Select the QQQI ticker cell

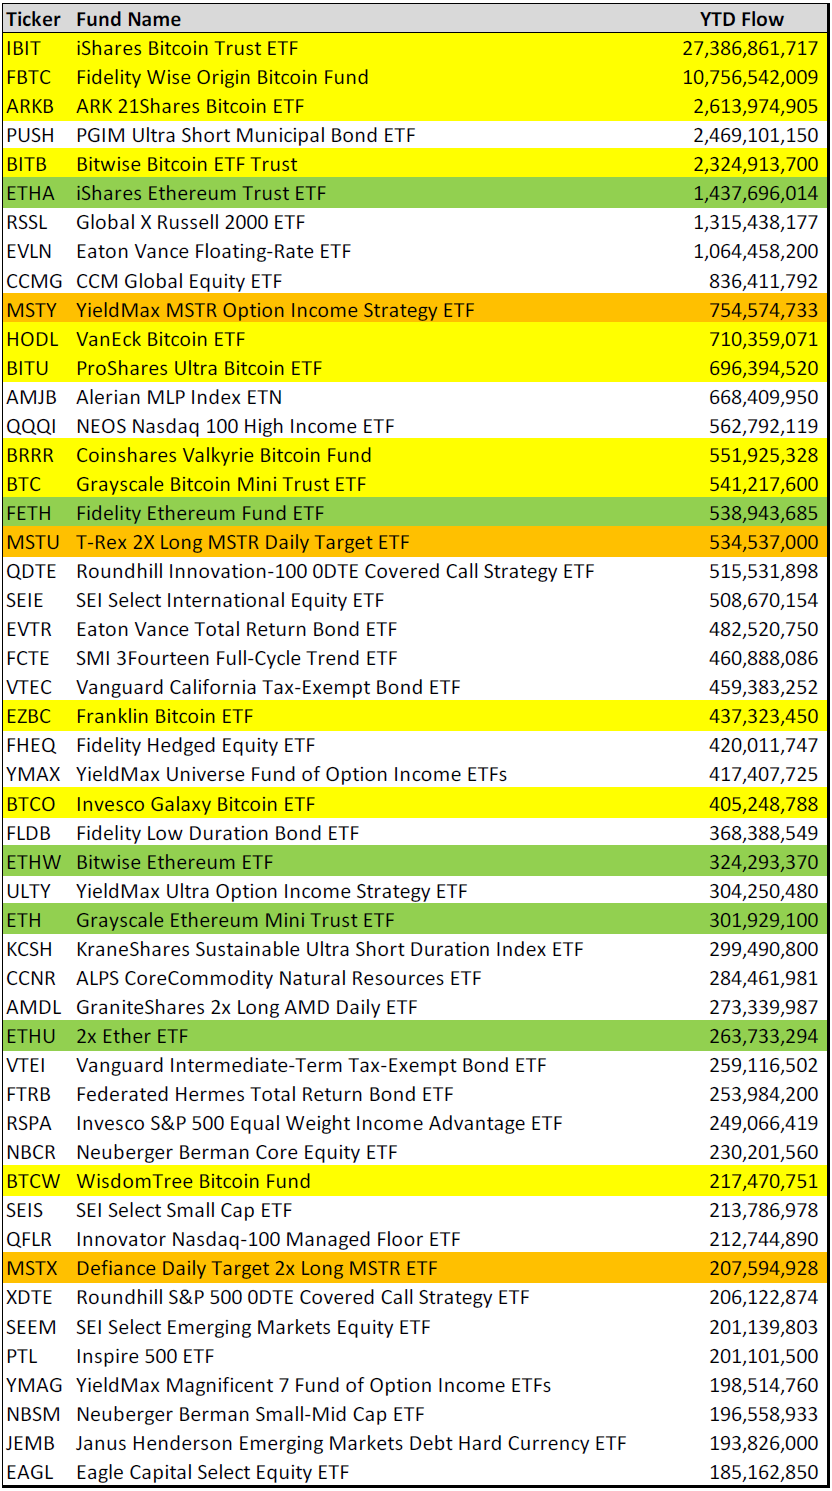tap(29, 426)
